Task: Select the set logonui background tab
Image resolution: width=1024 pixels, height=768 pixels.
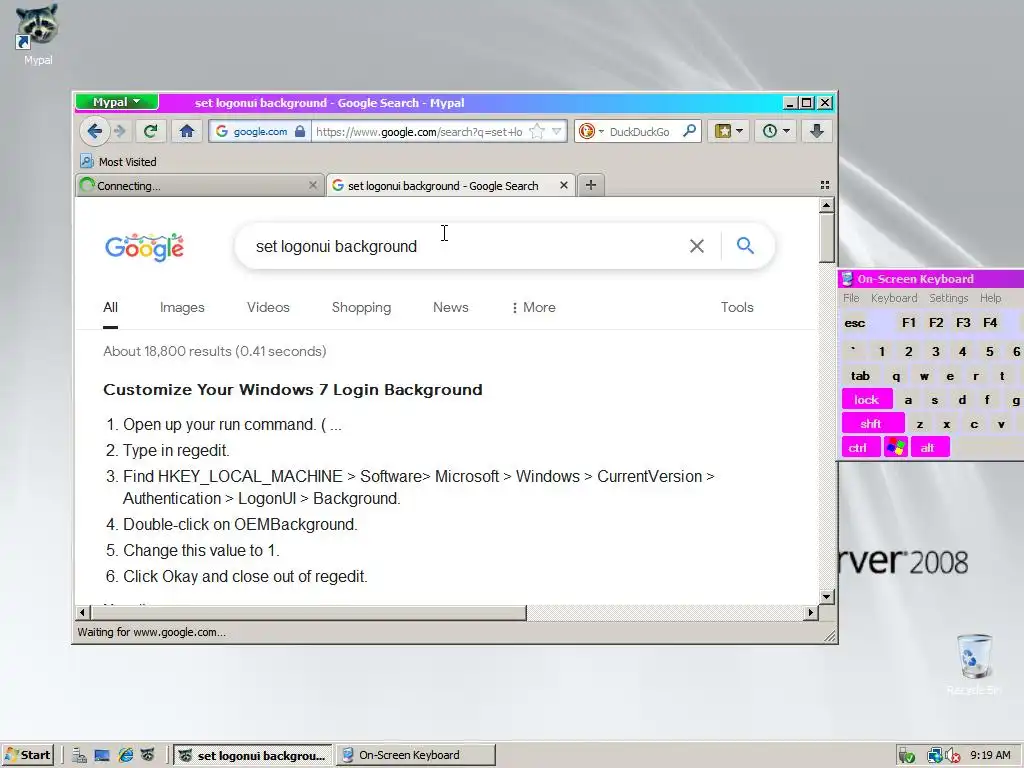Action: tap(450, 185)
